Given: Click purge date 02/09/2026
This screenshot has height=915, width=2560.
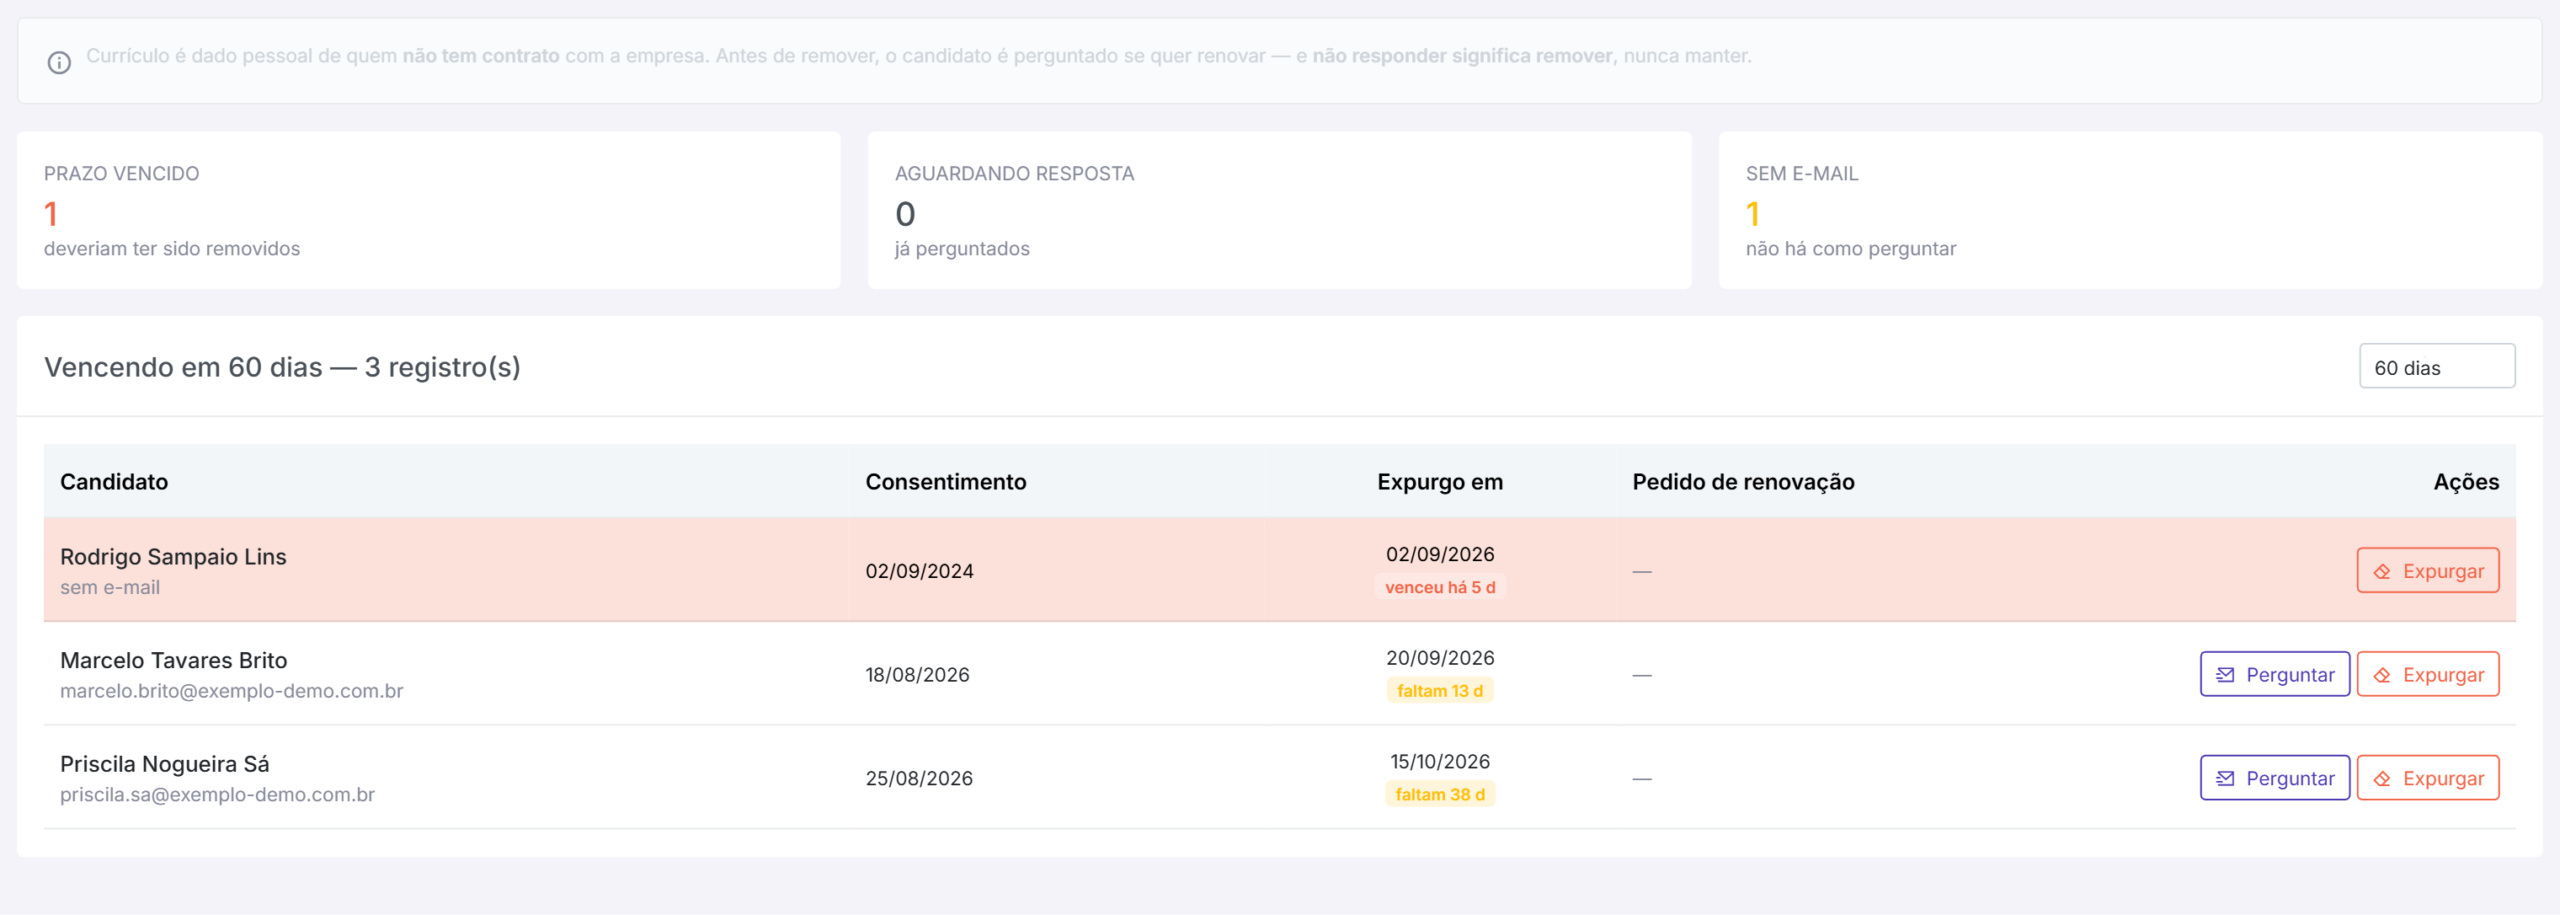Looking at the screenshot, I should click(1440, 554).
